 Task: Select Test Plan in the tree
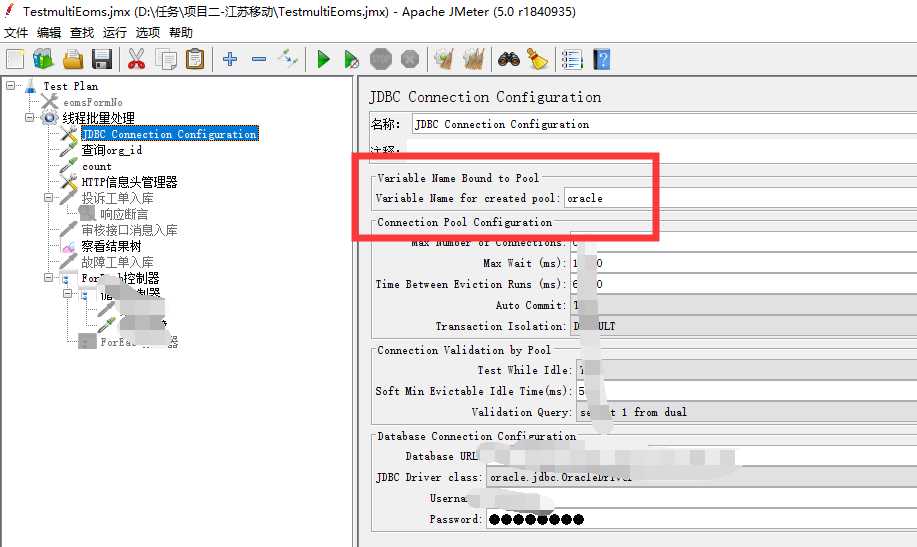point(71,86)
